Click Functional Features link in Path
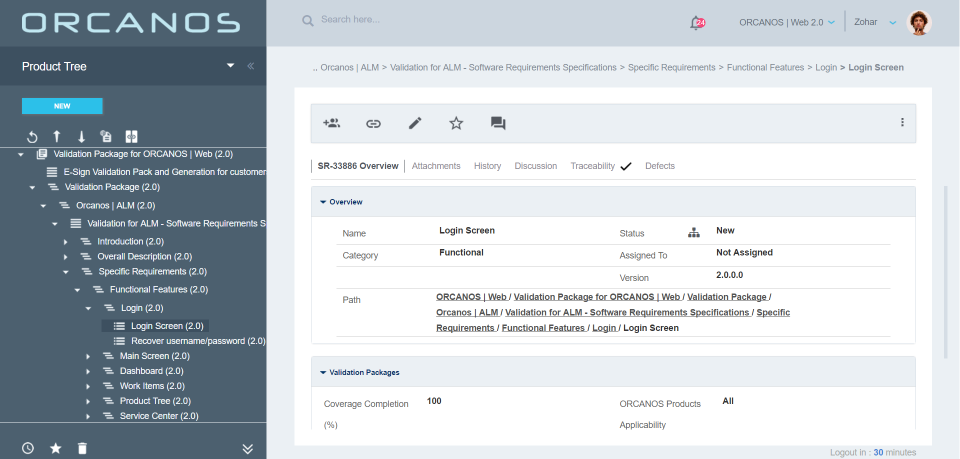 (x=543, y=328)
